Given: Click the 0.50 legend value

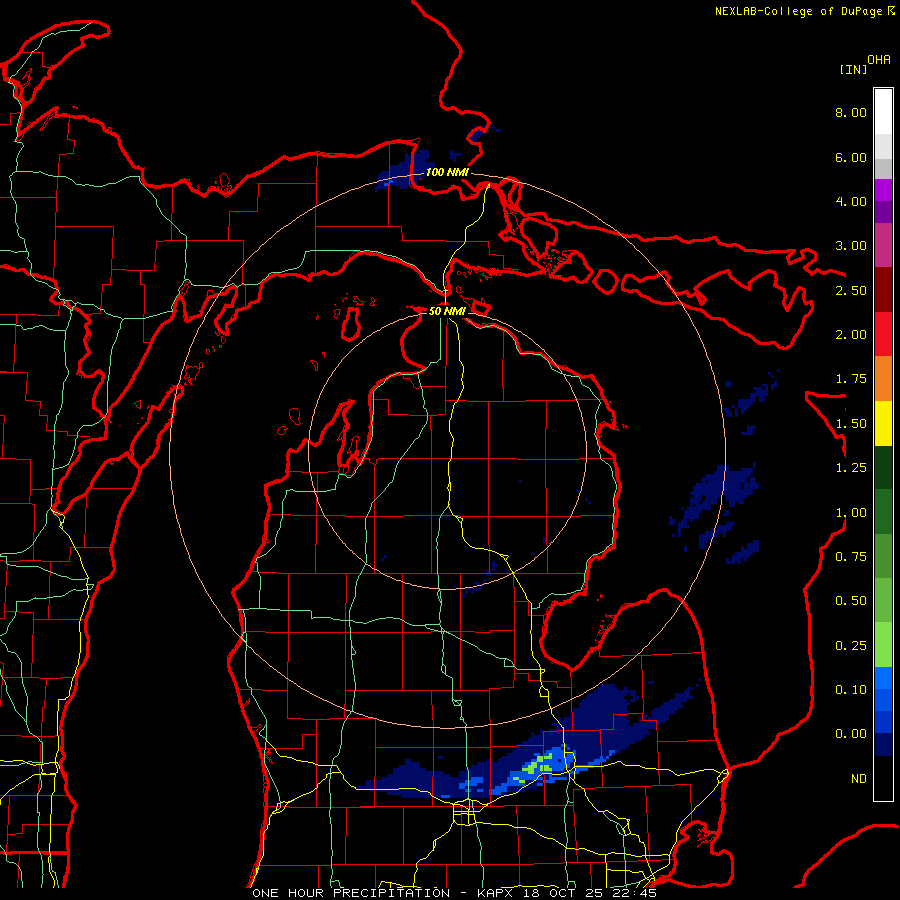Looking at the screenshot, I should tap(851, 601).
